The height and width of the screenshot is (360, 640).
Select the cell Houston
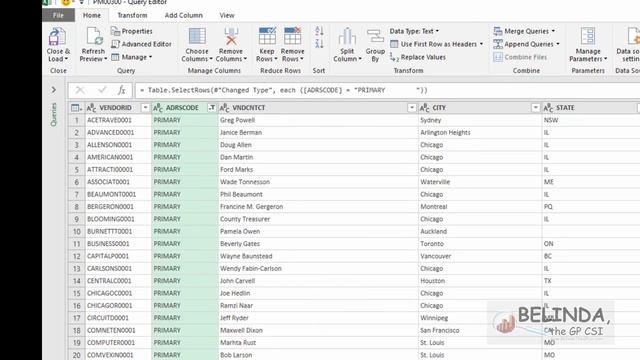coord(480,281)
